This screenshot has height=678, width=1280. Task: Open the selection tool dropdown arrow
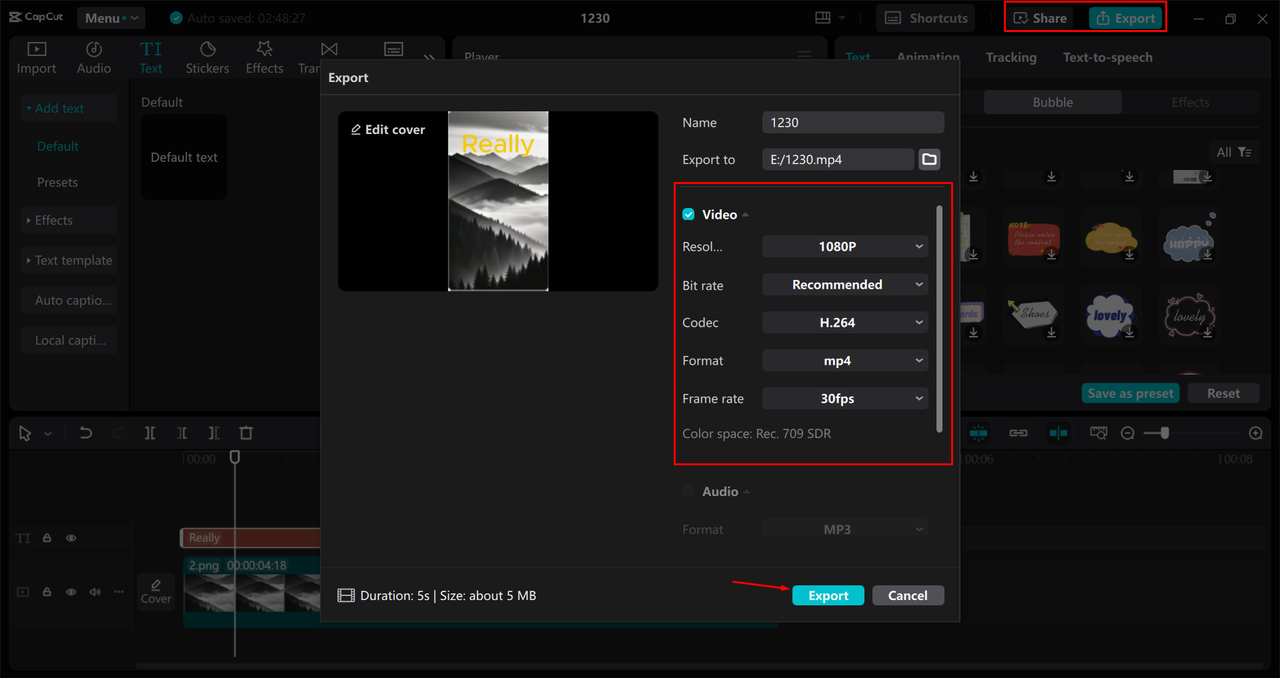coord(47,433)
